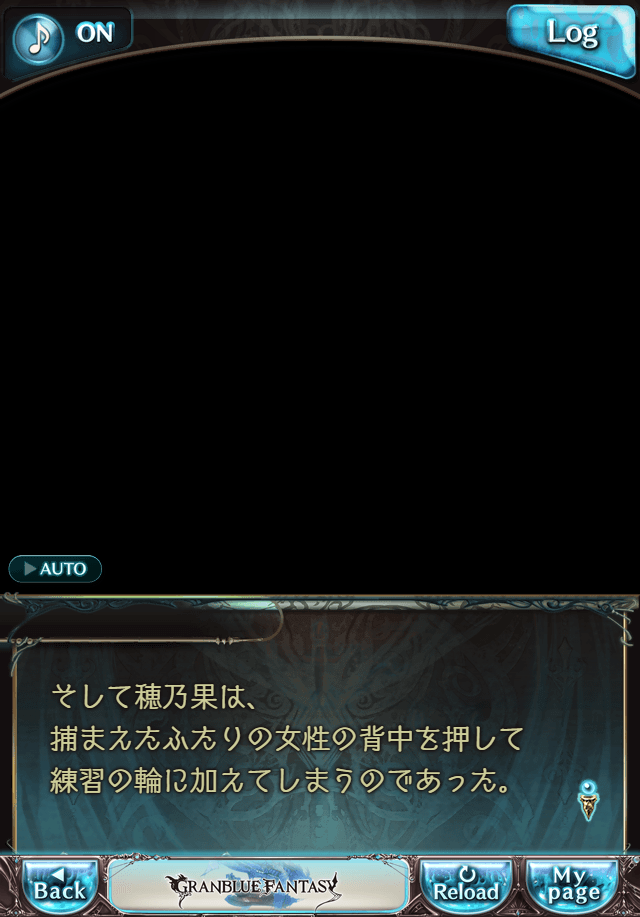
Task: Switch the sound ON label off
Action: pyautogui.click(x=95, y=33)
